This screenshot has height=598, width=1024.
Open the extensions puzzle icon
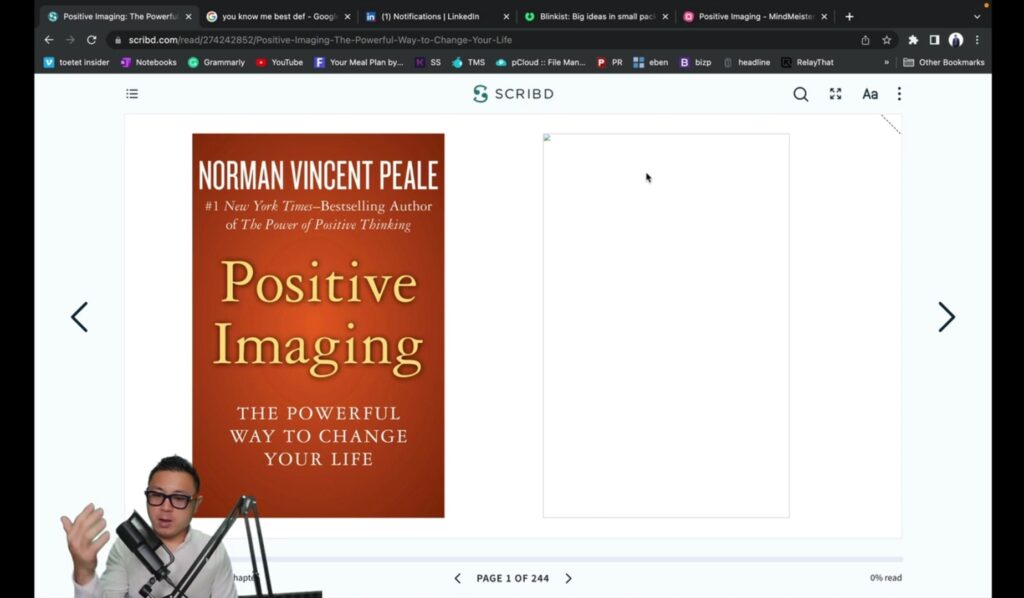click(913, 40)
